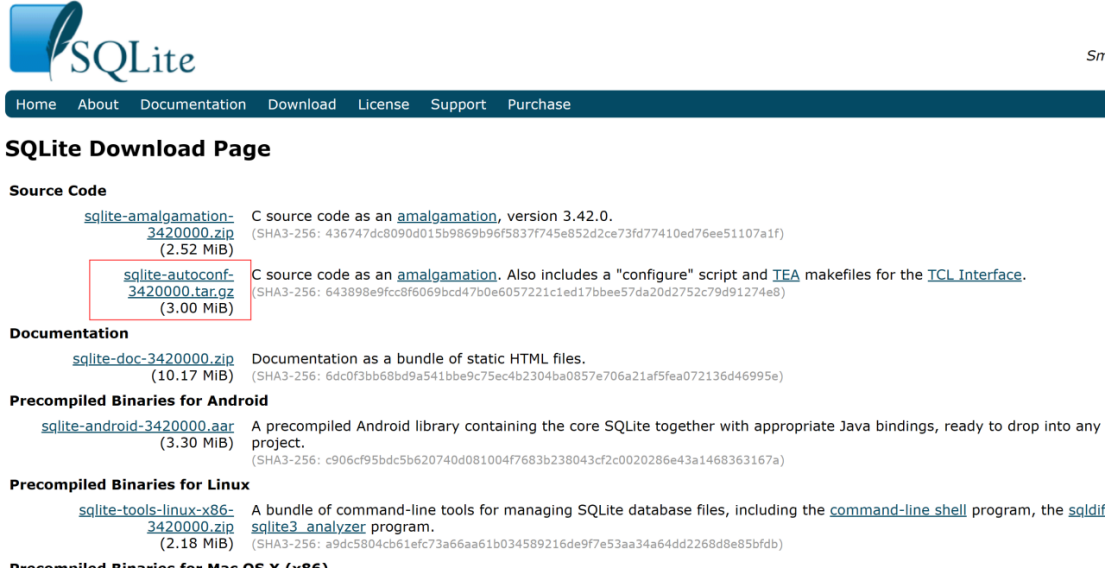The width and height of the screenshot is (1105, 568).
Task: Open the command-line shell link
Action: click(x=898, y=510)
